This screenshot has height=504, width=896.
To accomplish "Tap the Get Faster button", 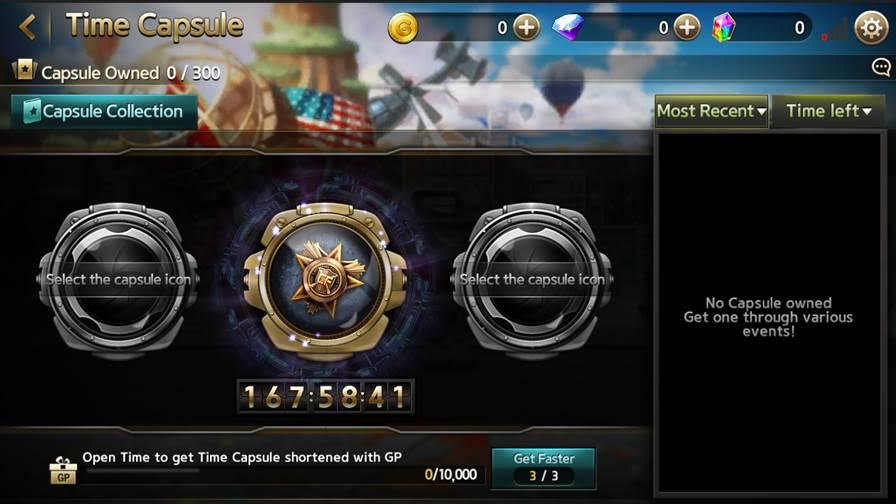I will [x=543, y=468].
